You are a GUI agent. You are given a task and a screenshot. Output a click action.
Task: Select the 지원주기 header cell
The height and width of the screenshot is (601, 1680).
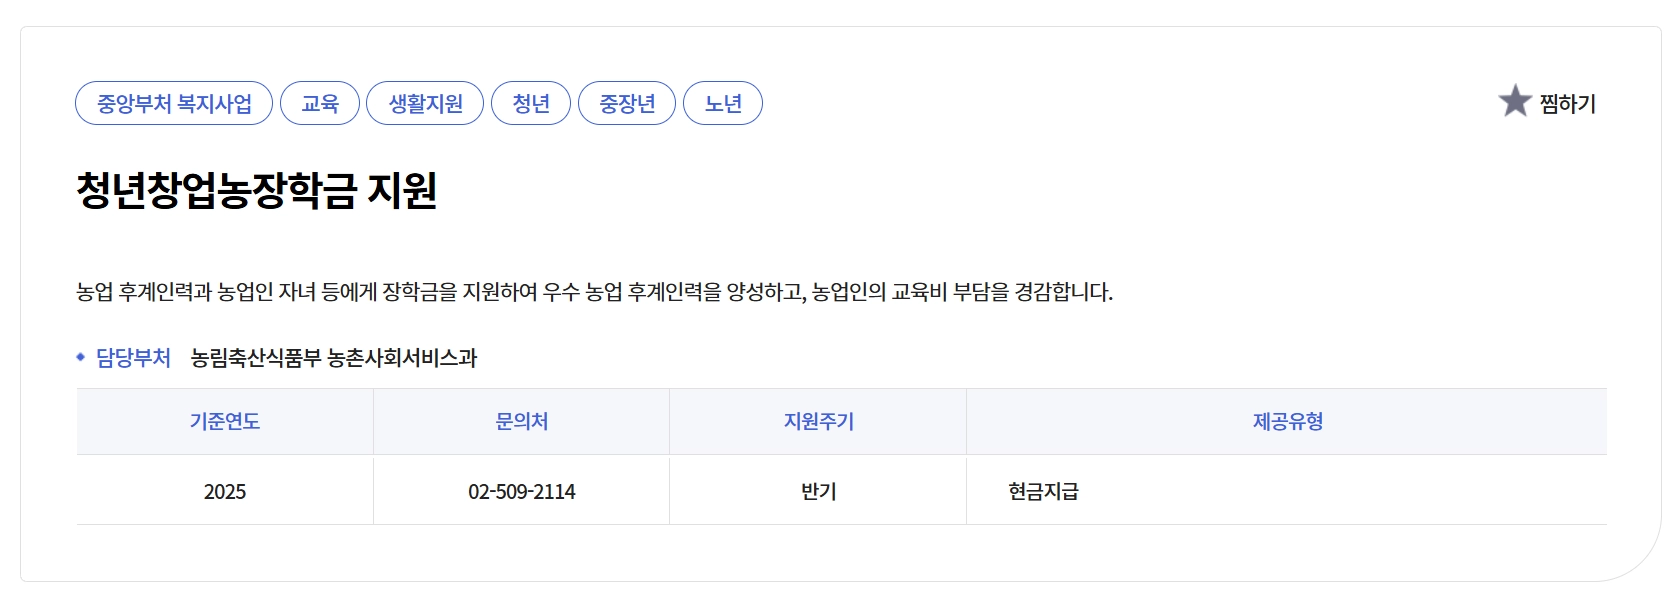click(x=815, y=421)
